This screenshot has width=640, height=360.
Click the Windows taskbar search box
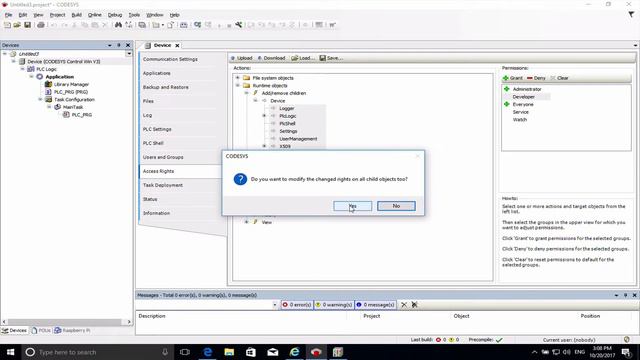tap(97, 352)
